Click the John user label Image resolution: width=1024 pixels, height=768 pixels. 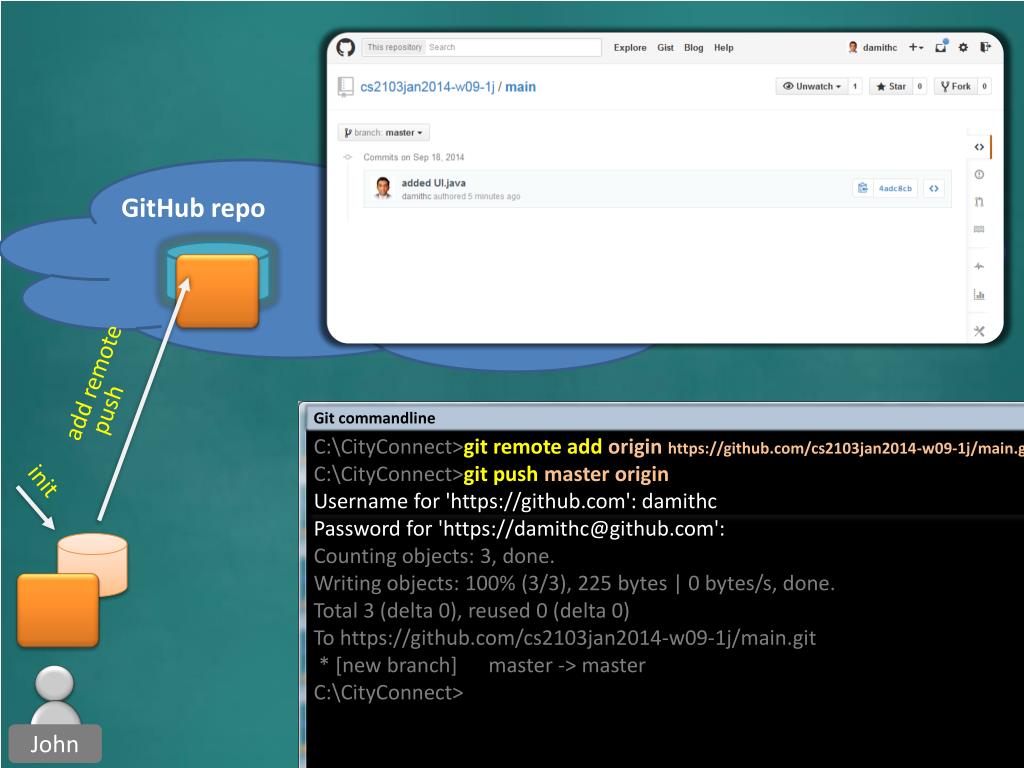click(55, 744)
